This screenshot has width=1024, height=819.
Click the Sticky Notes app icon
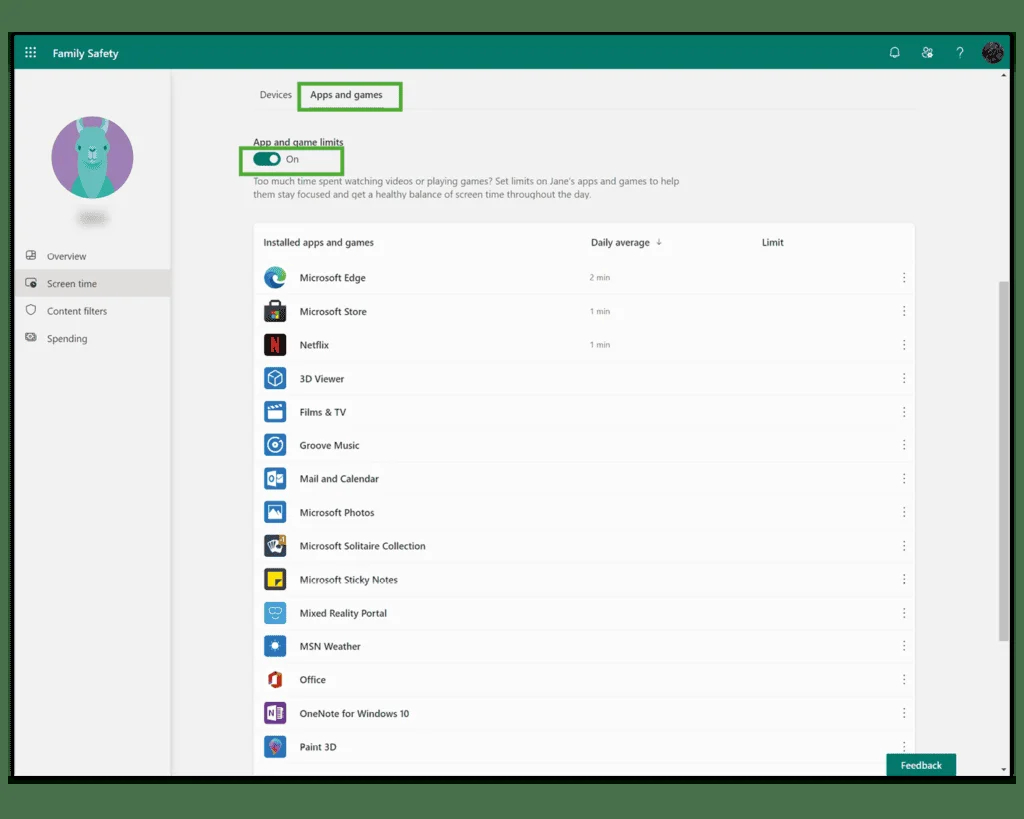(x=275, y=579)
